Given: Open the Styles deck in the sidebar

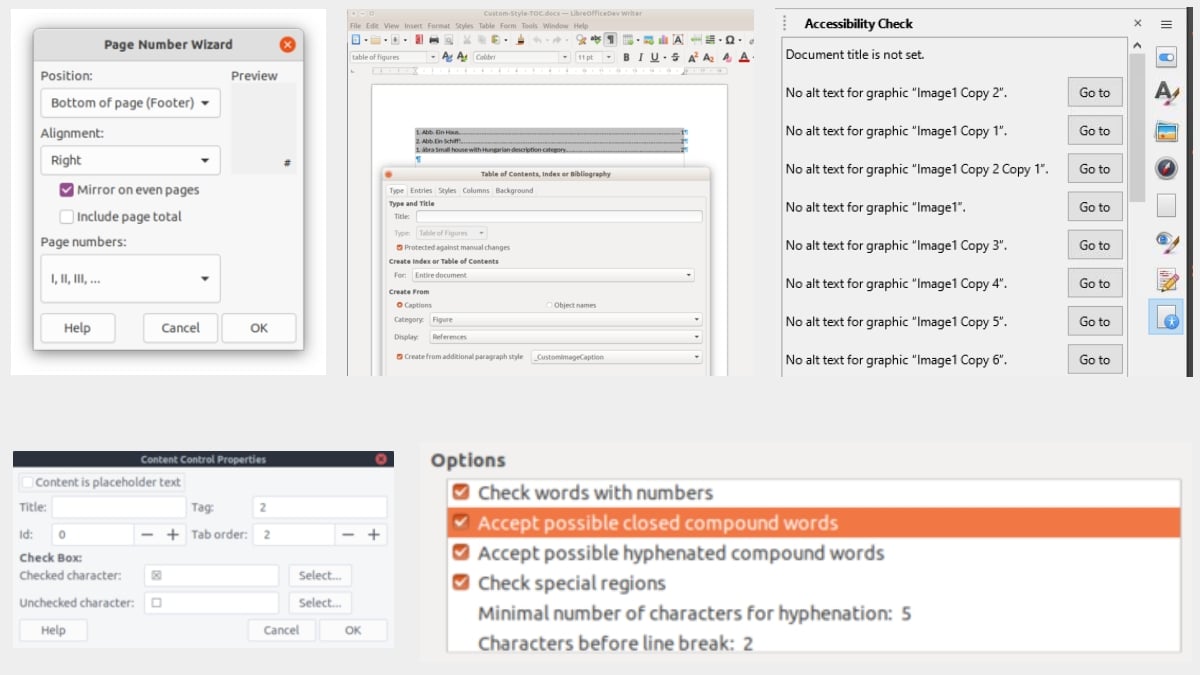Looking at the screenshot, I should (x=1166, y=93).
